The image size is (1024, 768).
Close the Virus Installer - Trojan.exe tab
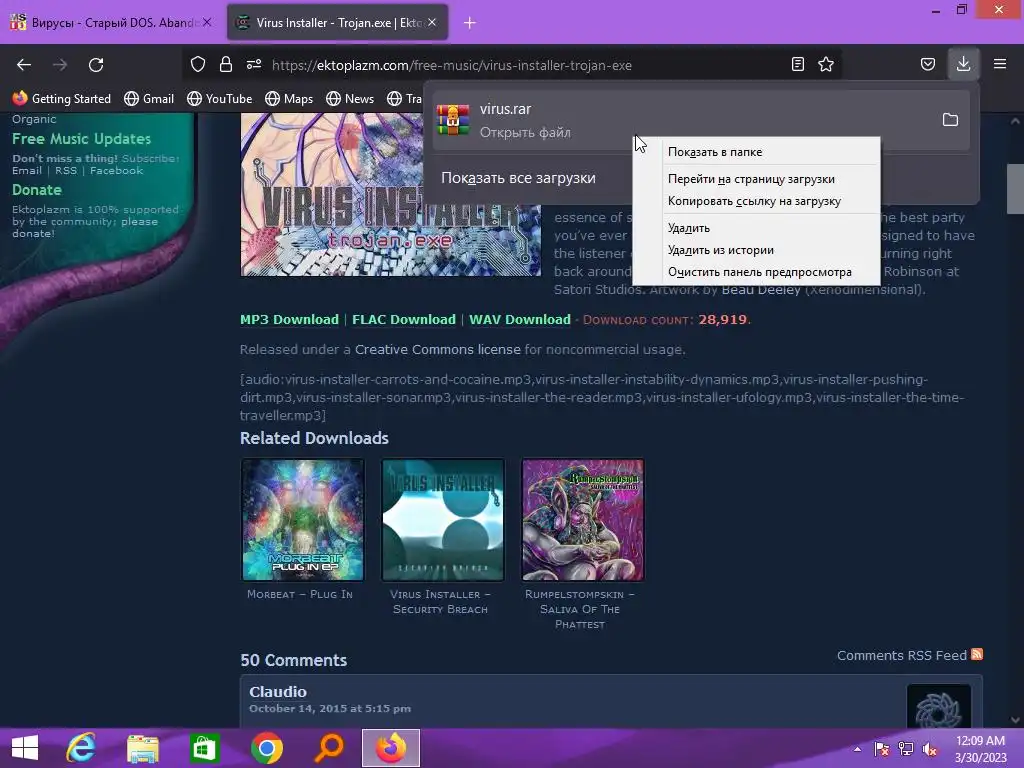point(432,22)
